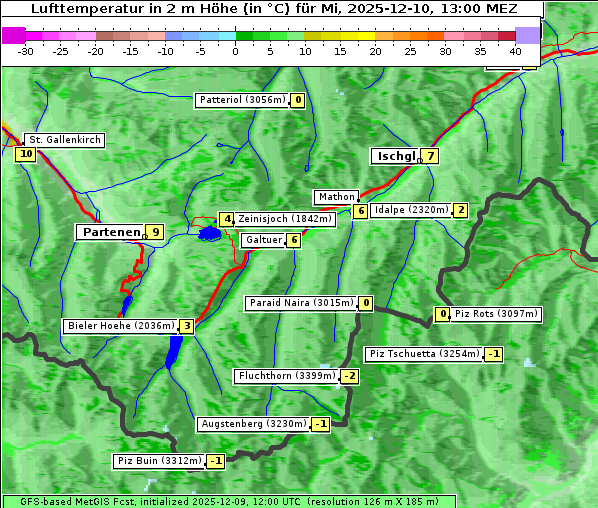Click the GFS-based MetGIS forecast footer

(x=229, y=502)
